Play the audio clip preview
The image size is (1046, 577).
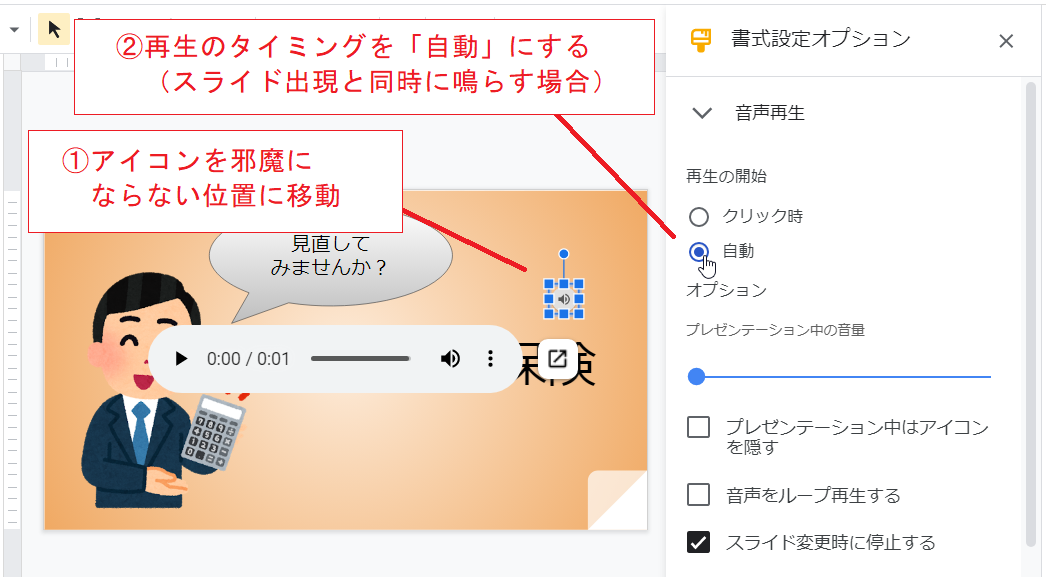181,359
